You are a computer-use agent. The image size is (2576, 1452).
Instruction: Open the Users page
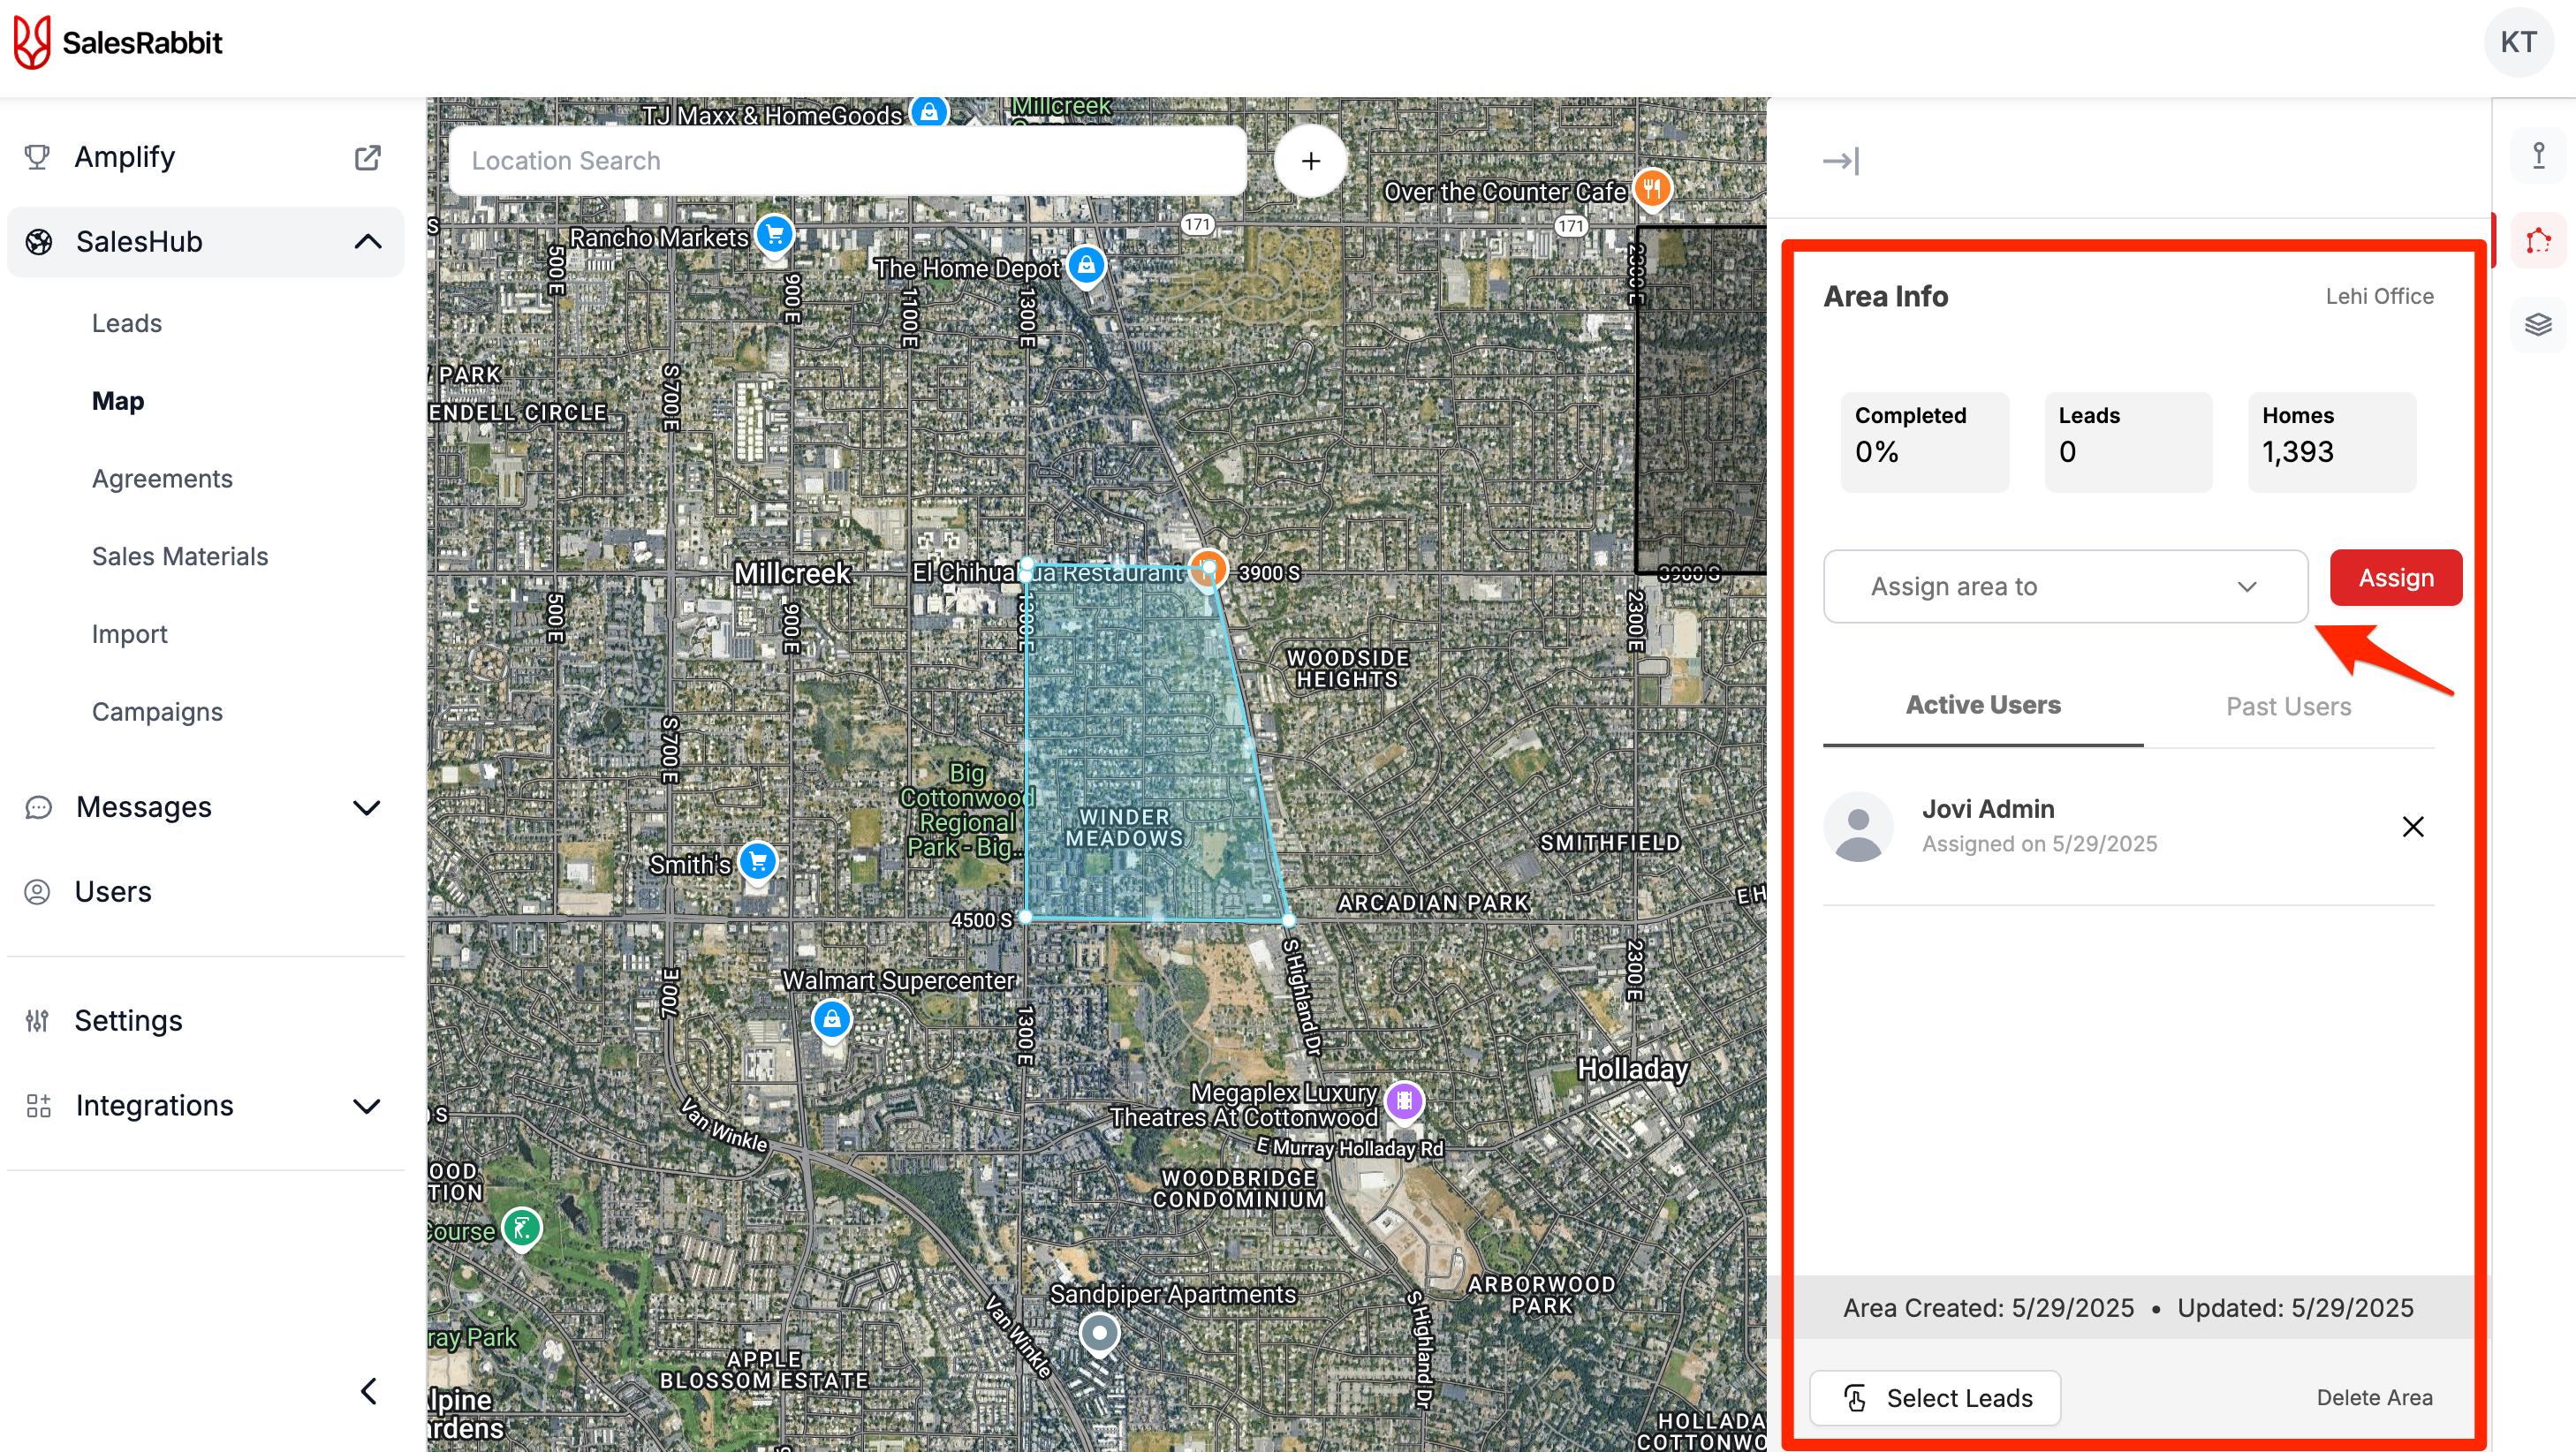tap(113, 891)
